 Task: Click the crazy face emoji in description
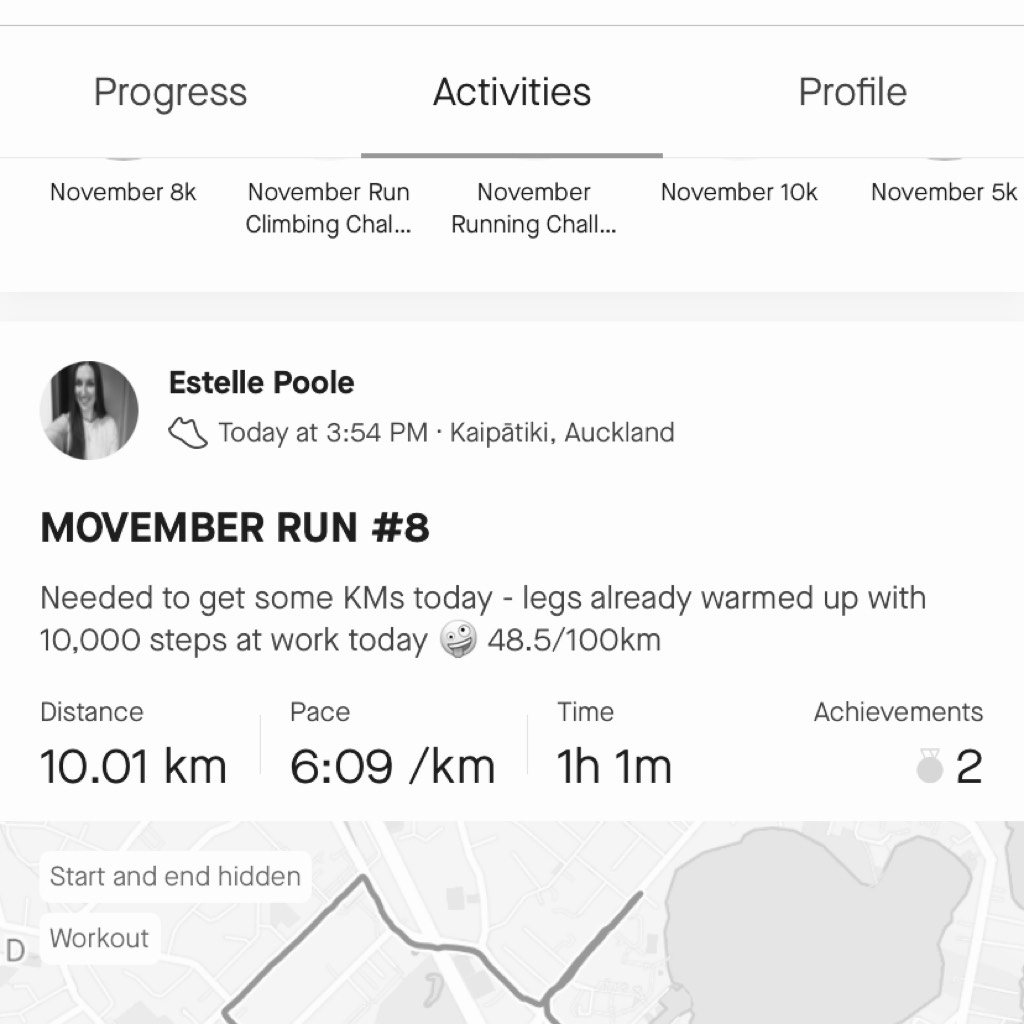[x=458, y=639]
